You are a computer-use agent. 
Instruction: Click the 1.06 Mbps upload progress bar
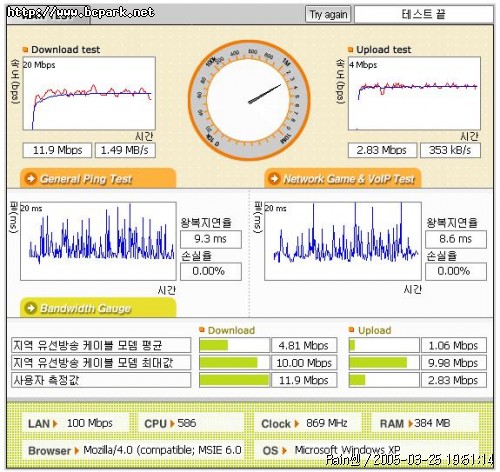click(x=384, y=345)
